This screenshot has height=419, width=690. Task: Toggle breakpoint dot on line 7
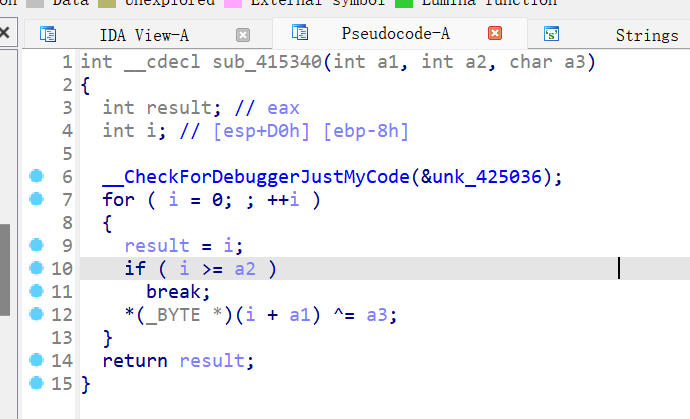(37, 199)
